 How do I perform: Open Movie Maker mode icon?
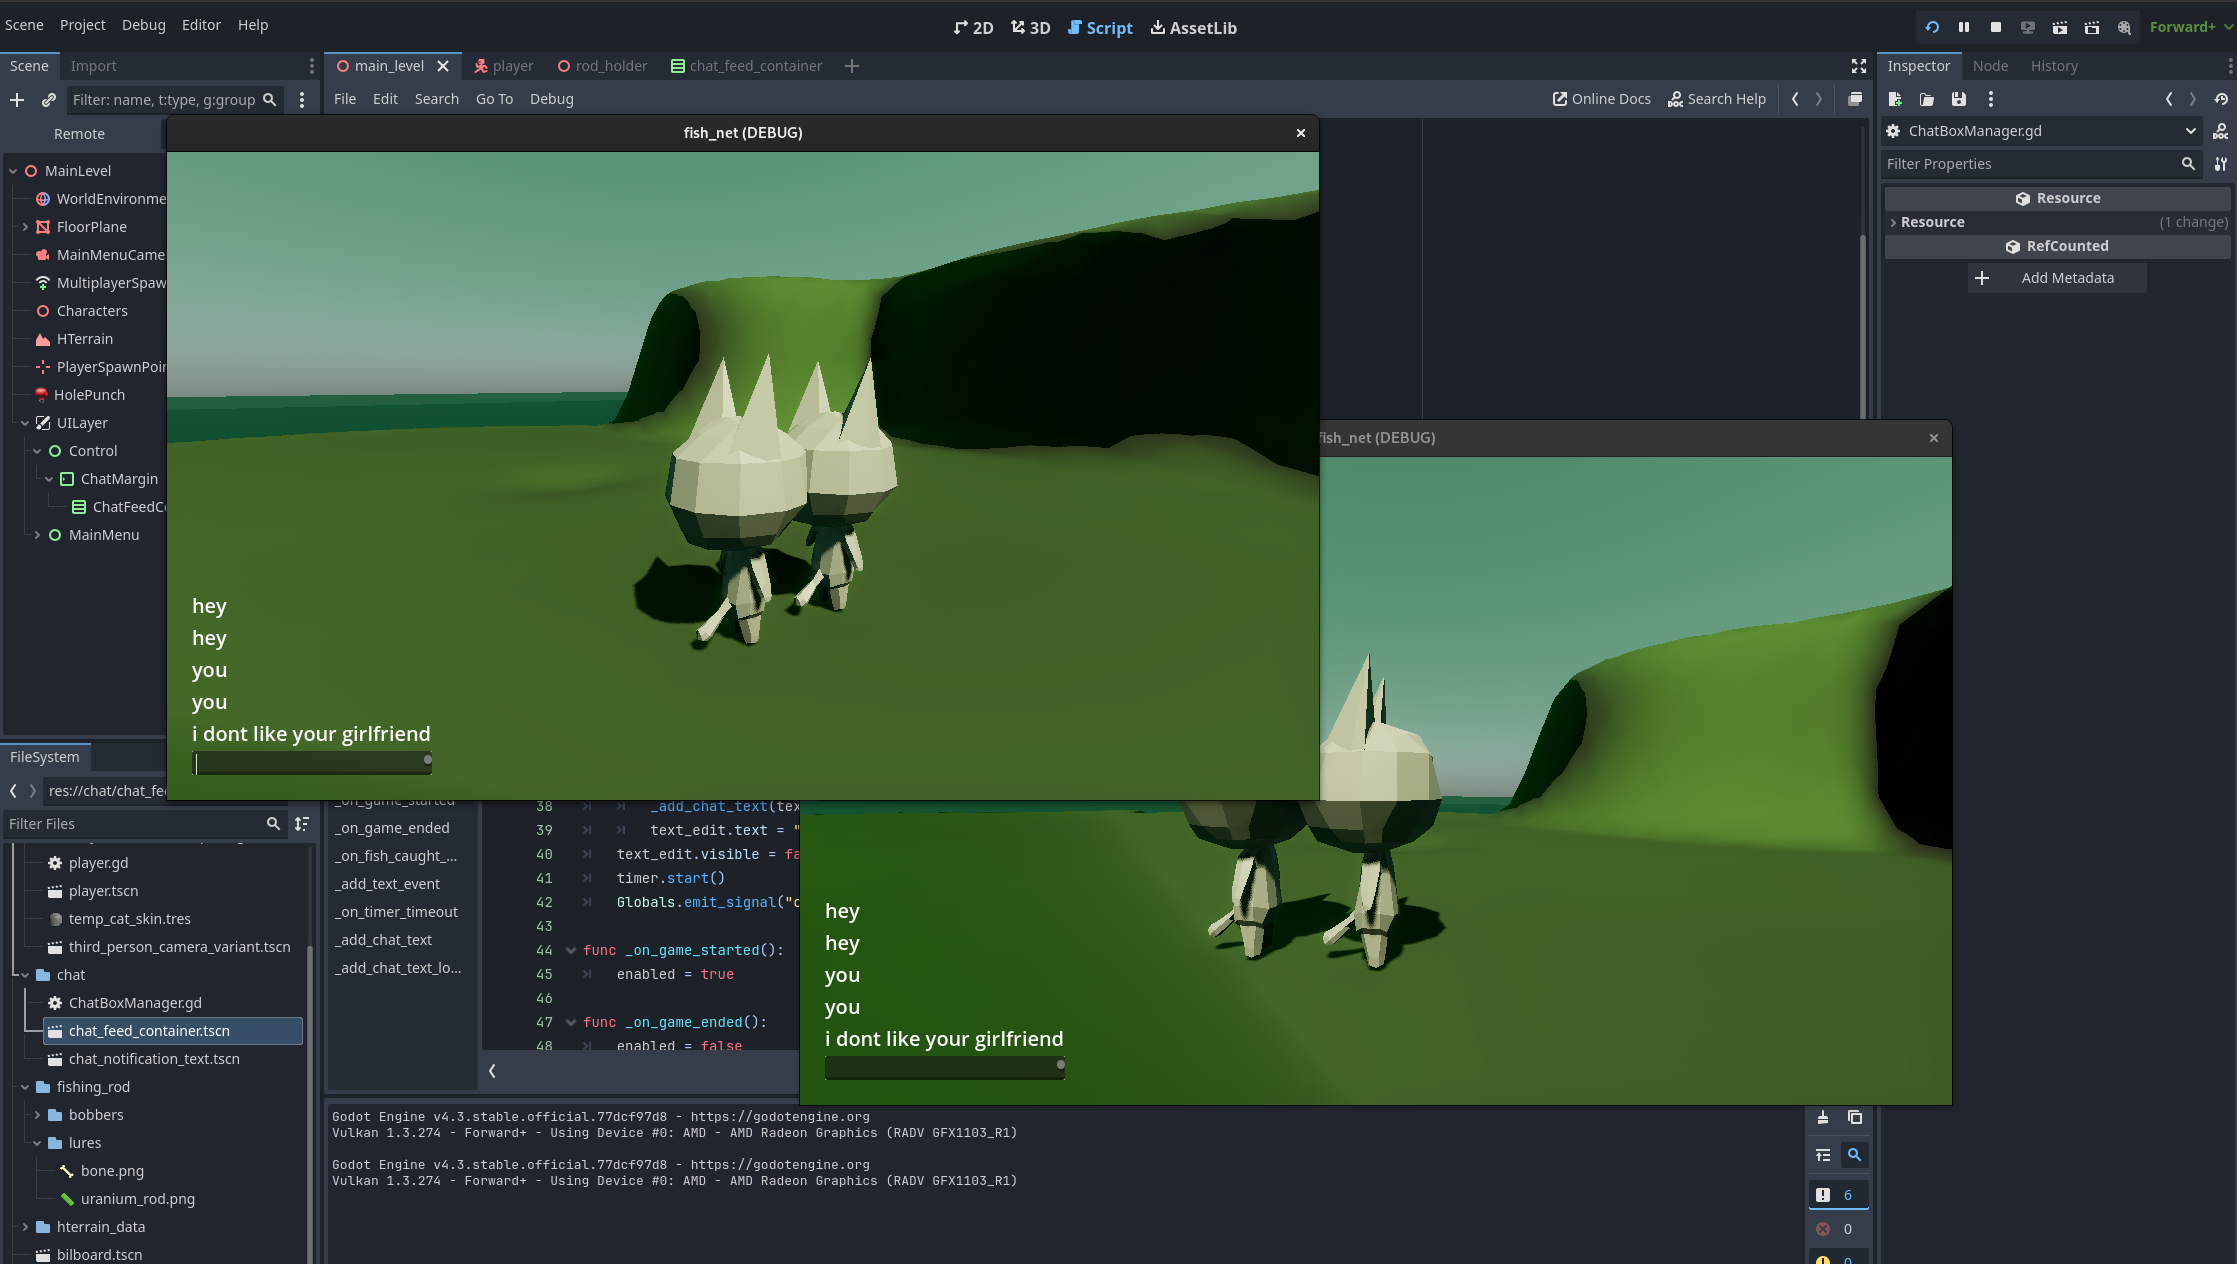click(x=2124, y=27)
